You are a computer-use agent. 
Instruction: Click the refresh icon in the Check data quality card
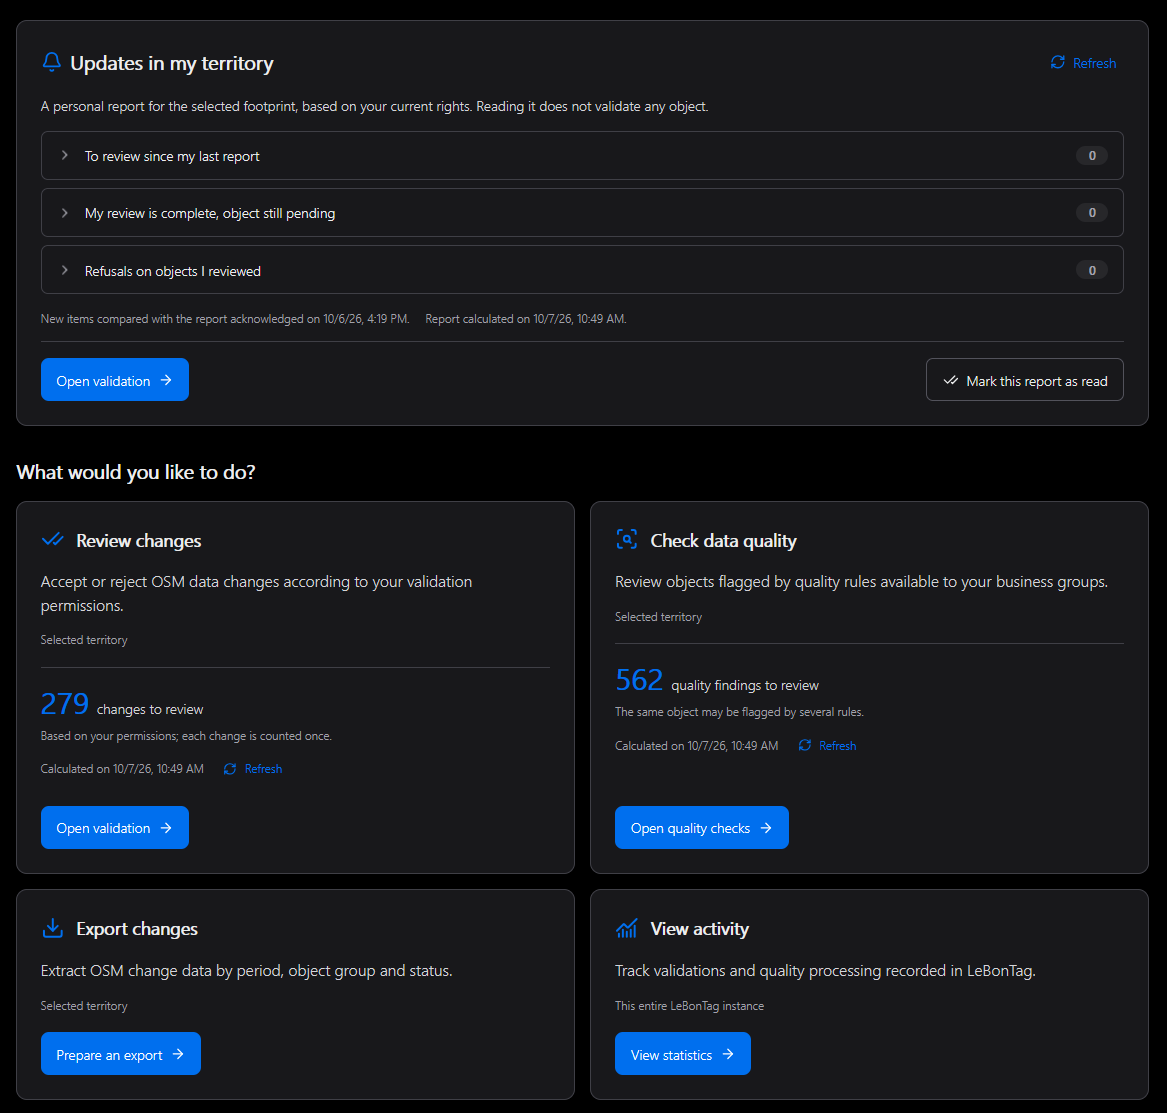tap(805, 745)
